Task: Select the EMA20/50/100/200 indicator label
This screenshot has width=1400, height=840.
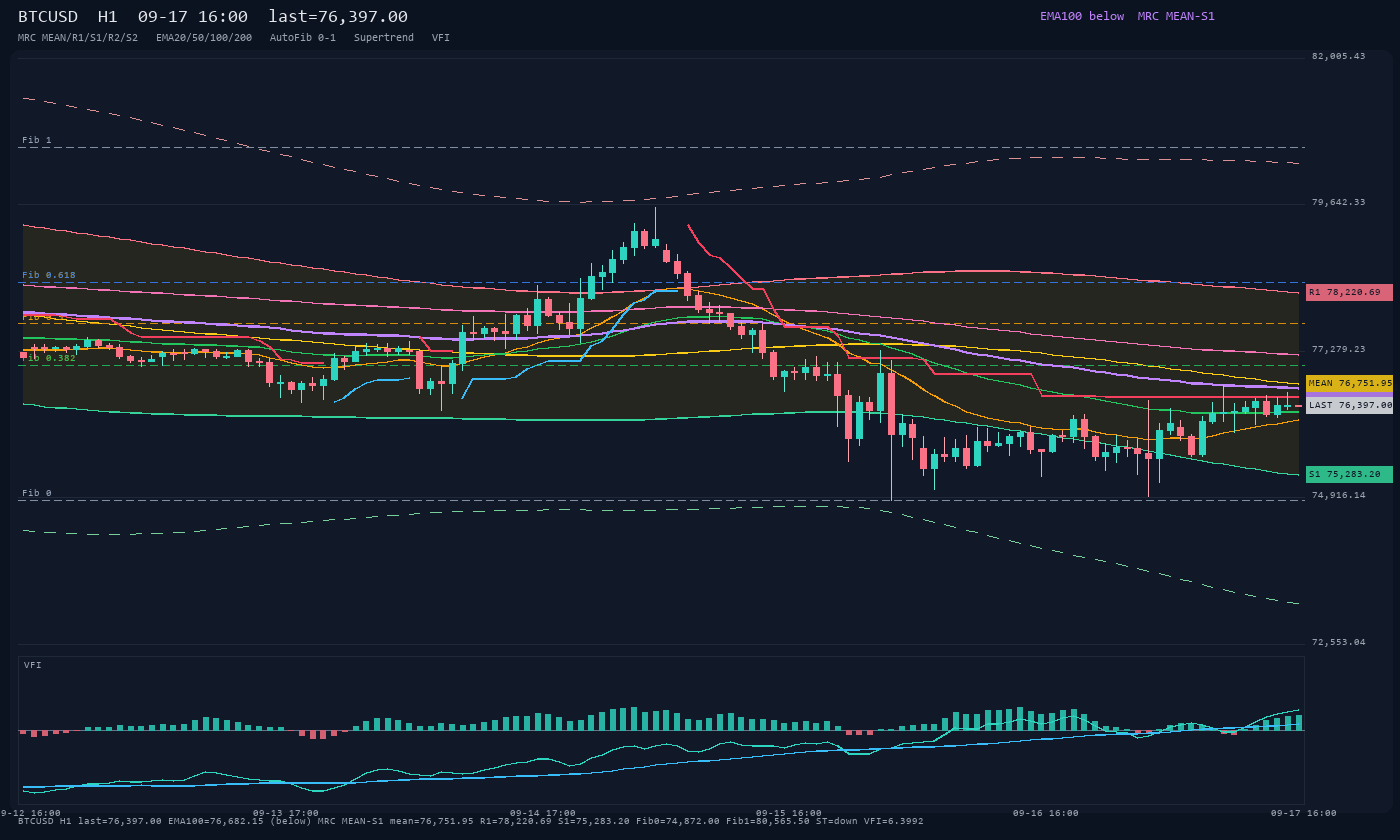Action: click(204, 38)
